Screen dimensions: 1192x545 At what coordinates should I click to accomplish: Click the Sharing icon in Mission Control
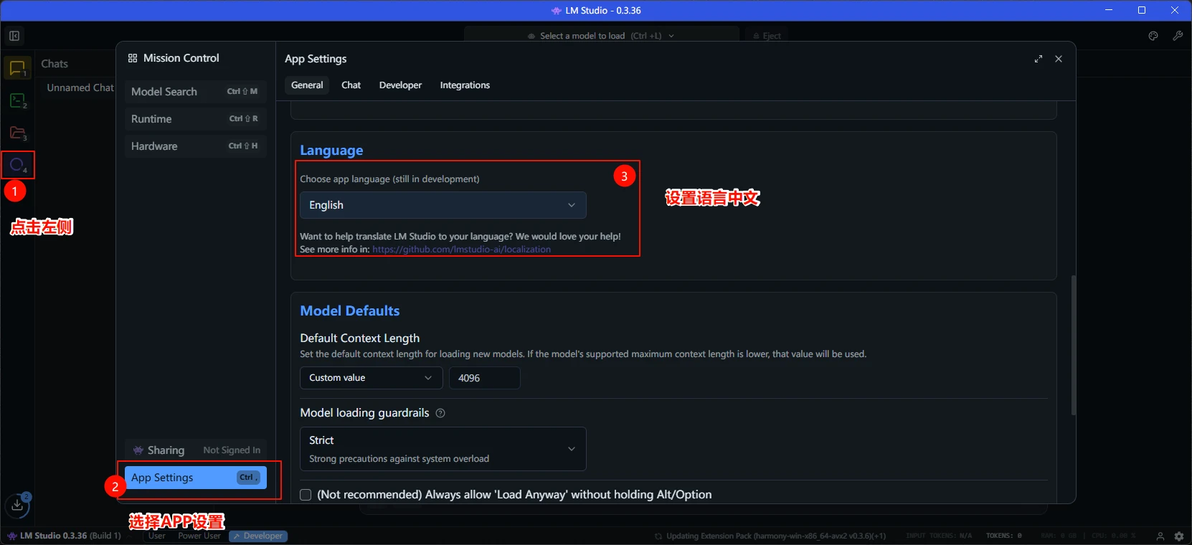[x=138, y=451]
